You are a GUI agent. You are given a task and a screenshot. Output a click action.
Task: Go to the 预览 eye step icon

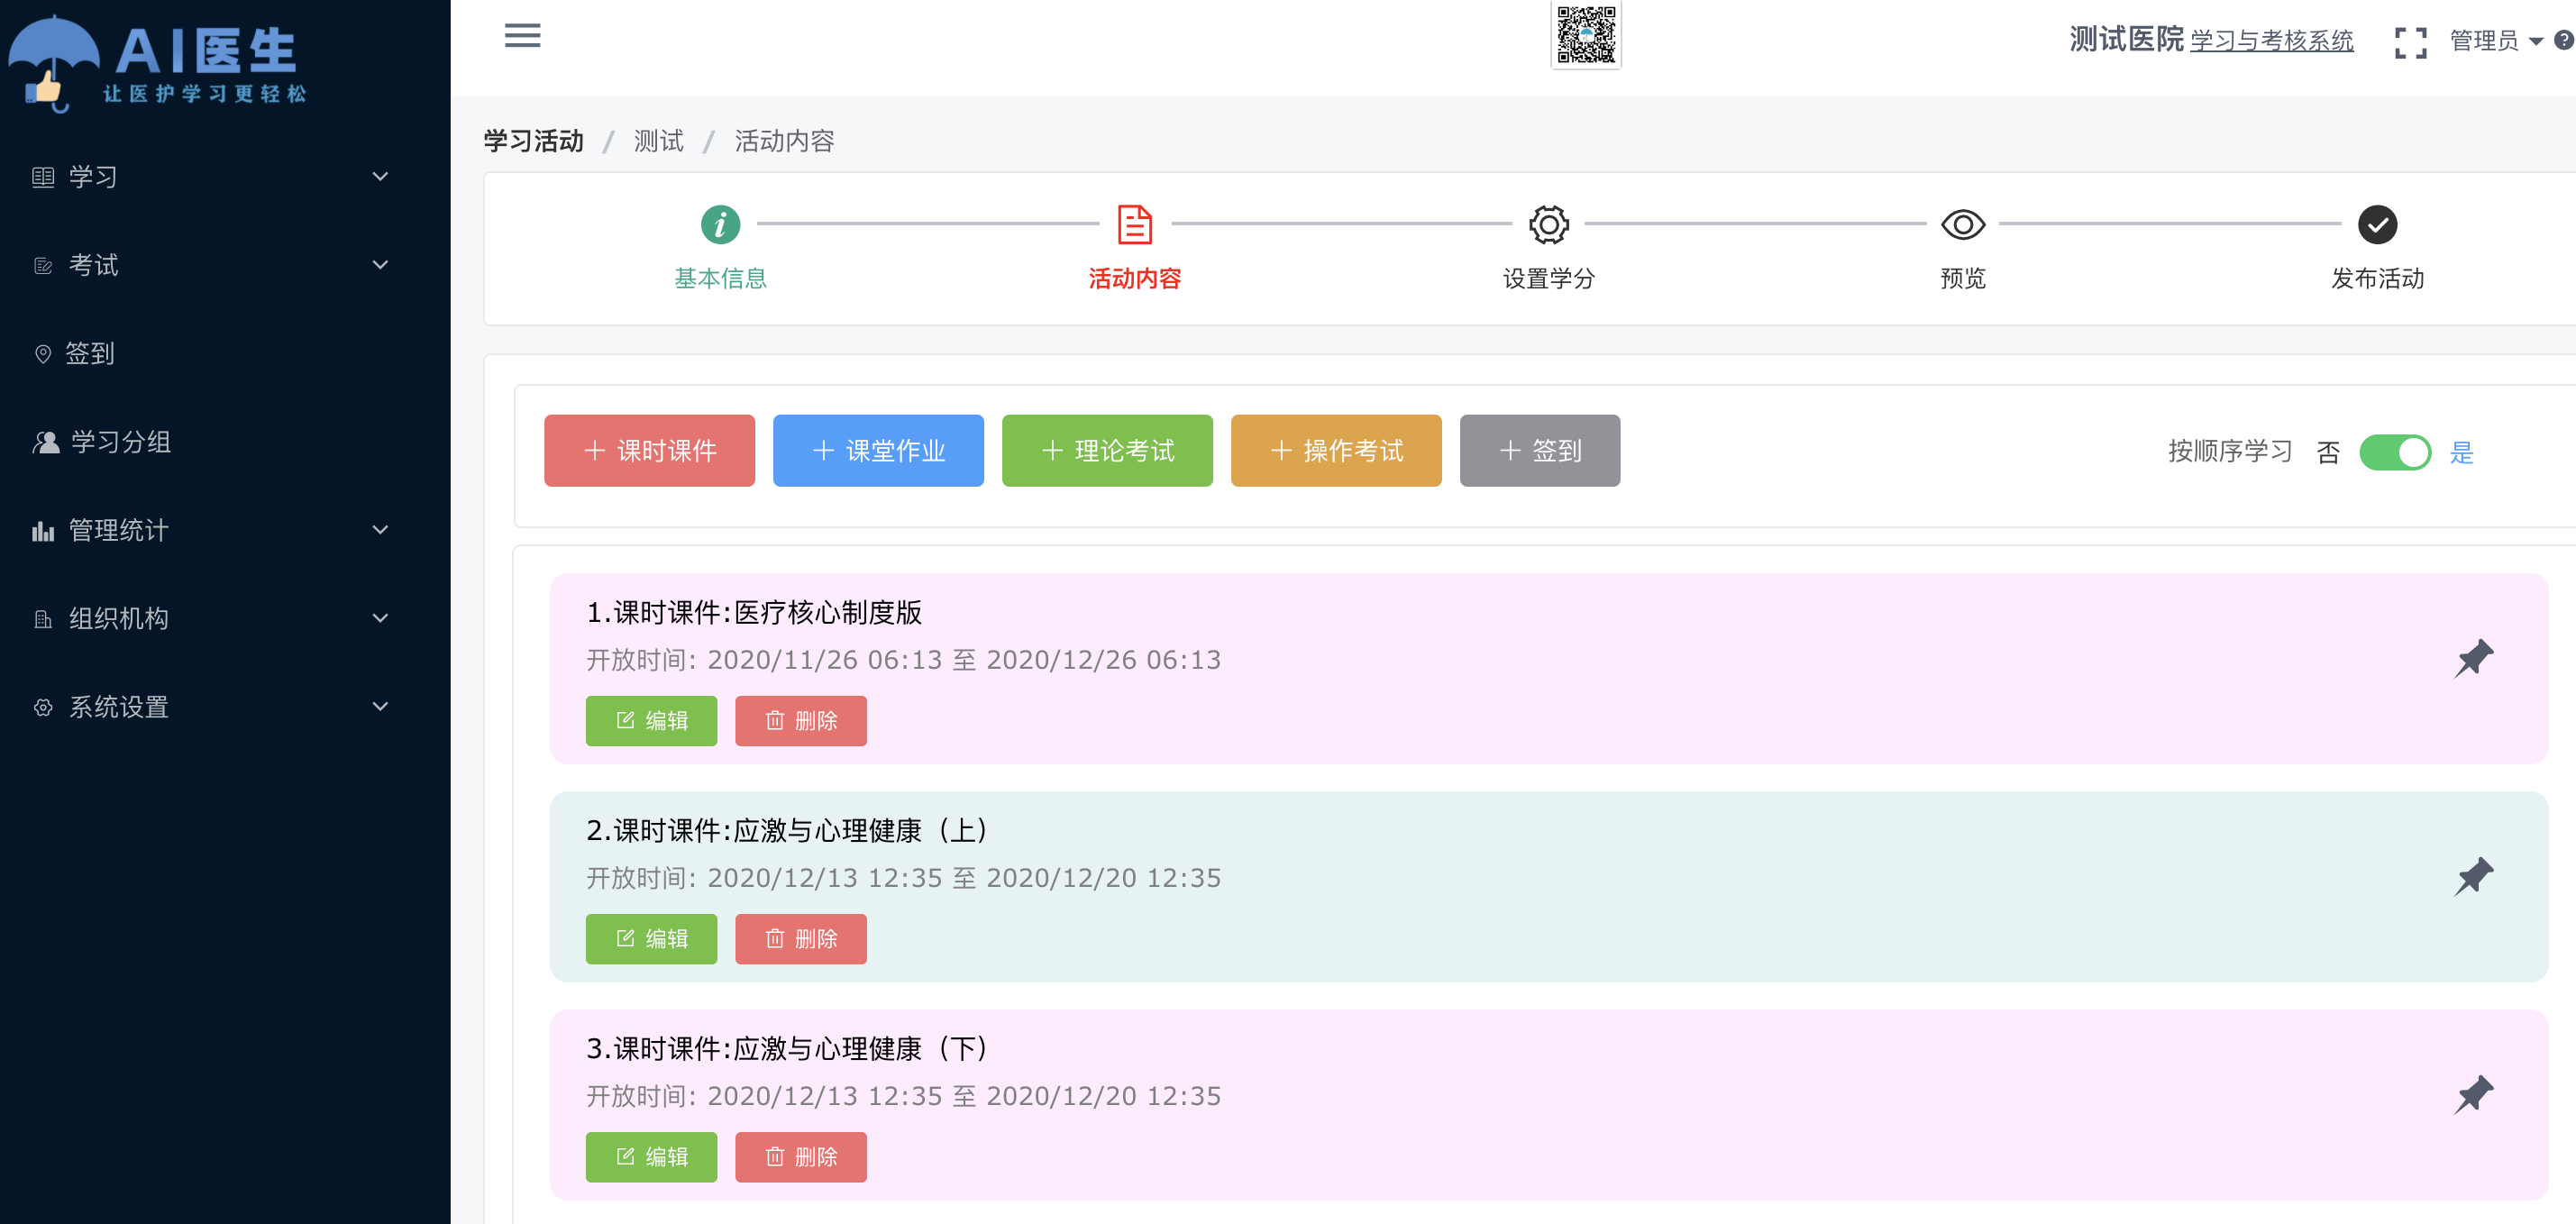[1962, 225]
